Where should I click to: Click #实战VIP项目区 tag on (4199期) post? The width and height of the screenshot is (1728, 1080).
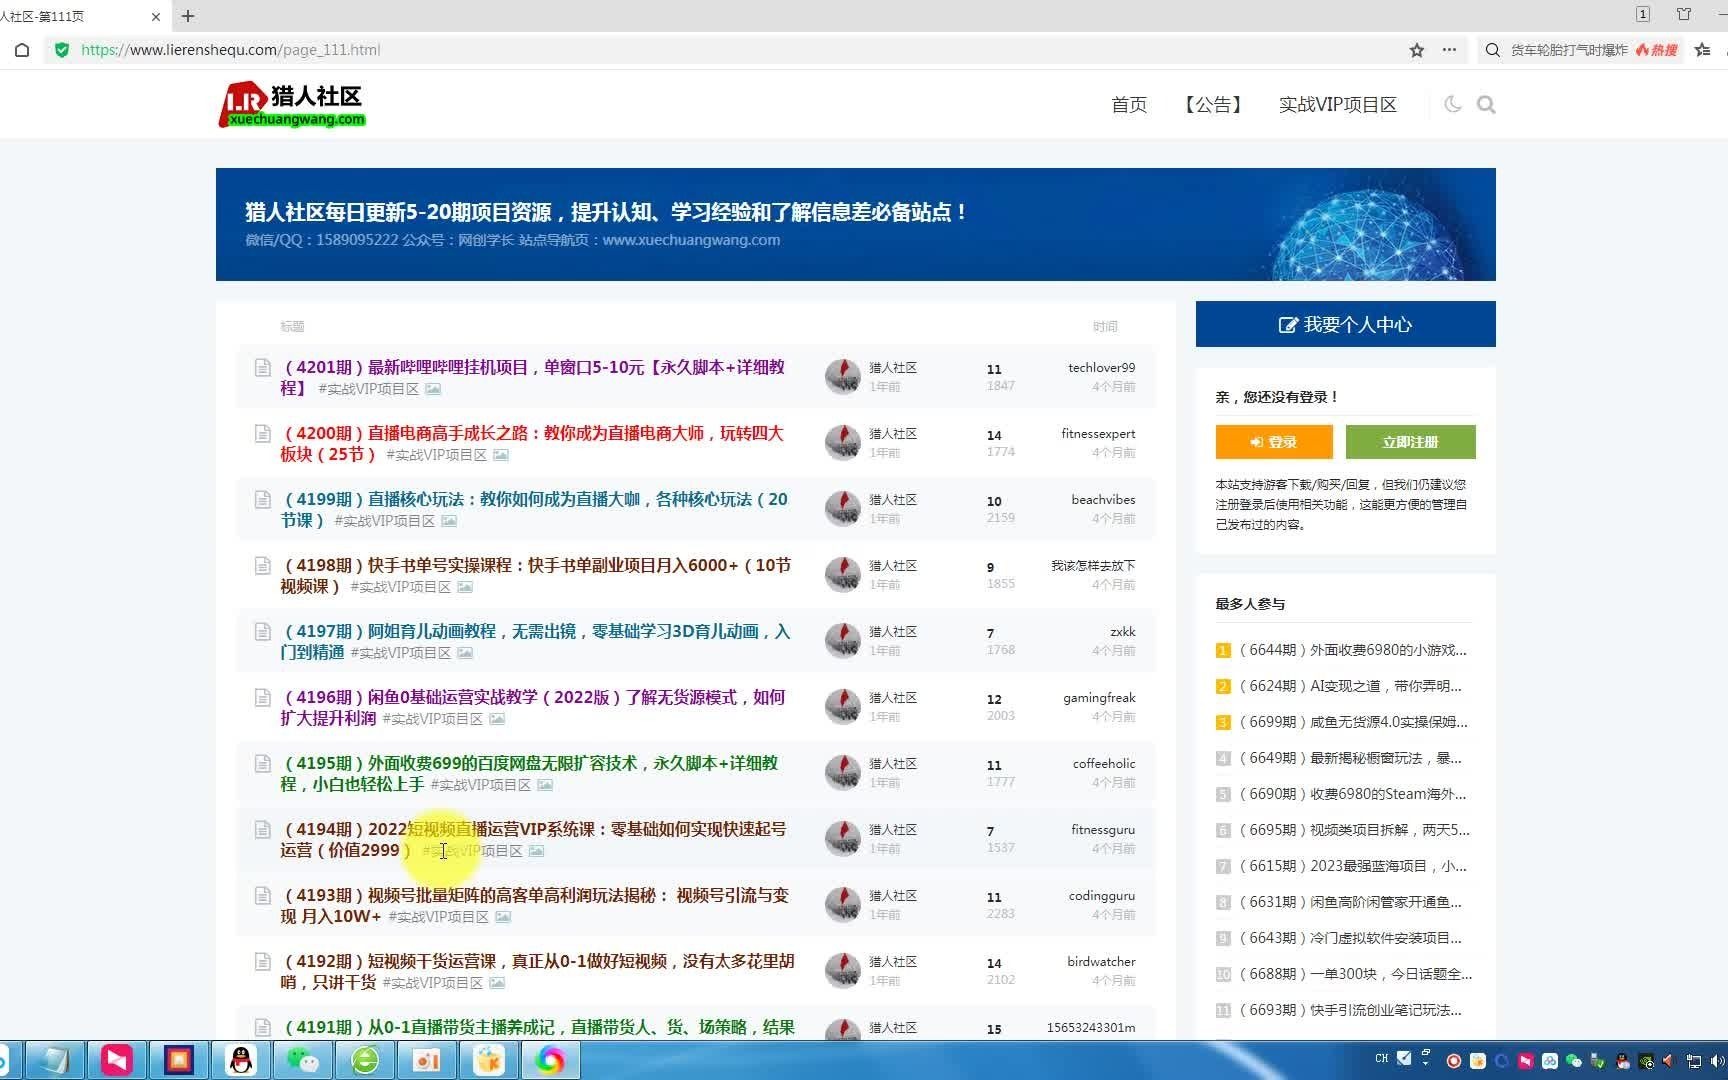click(x=385, y=521)
